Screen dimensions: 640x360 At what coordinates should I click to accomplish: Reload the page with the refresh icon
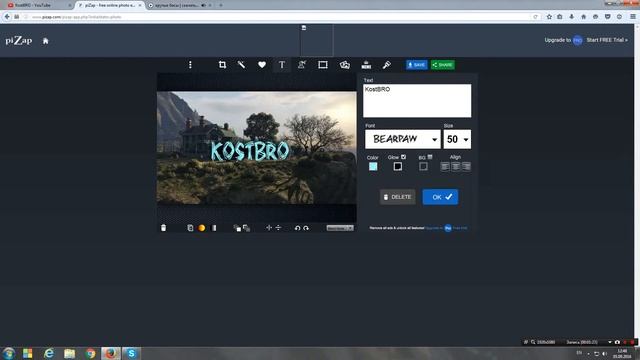[535, 17]
